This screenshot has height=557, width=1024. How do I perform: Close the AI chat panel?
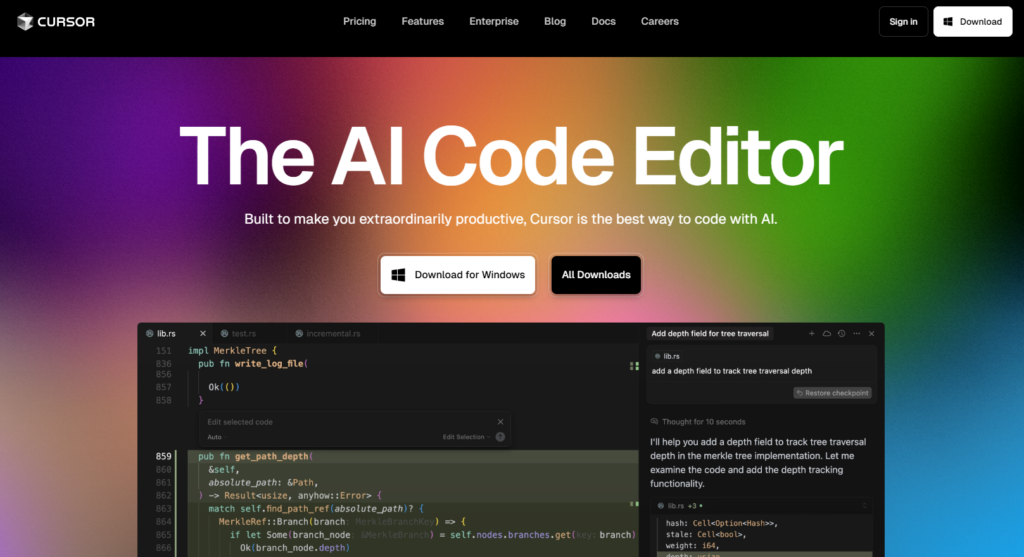coord(871,334)
